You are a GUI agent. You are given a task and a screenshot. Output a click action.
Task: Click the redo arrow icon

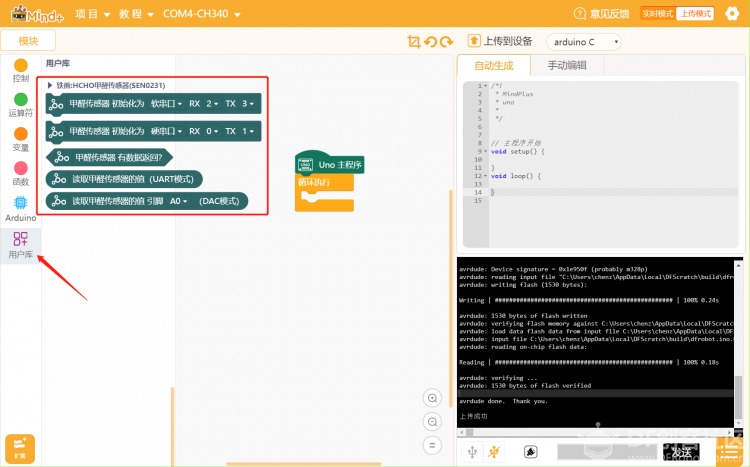(447, 42)
